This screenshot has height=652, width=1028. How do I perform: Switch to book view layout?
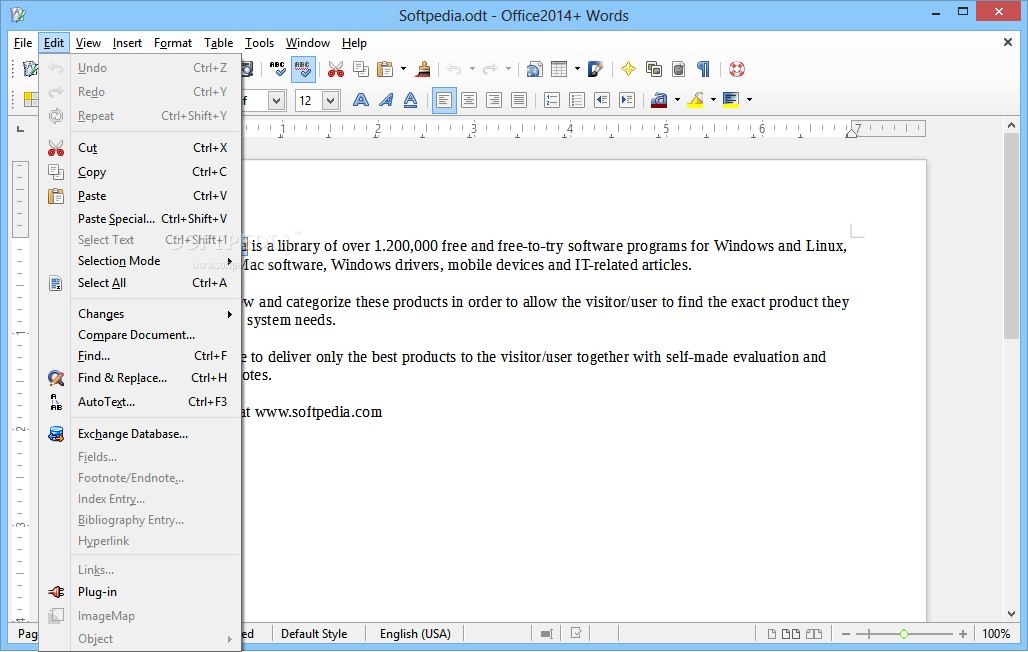coord(814,634)
